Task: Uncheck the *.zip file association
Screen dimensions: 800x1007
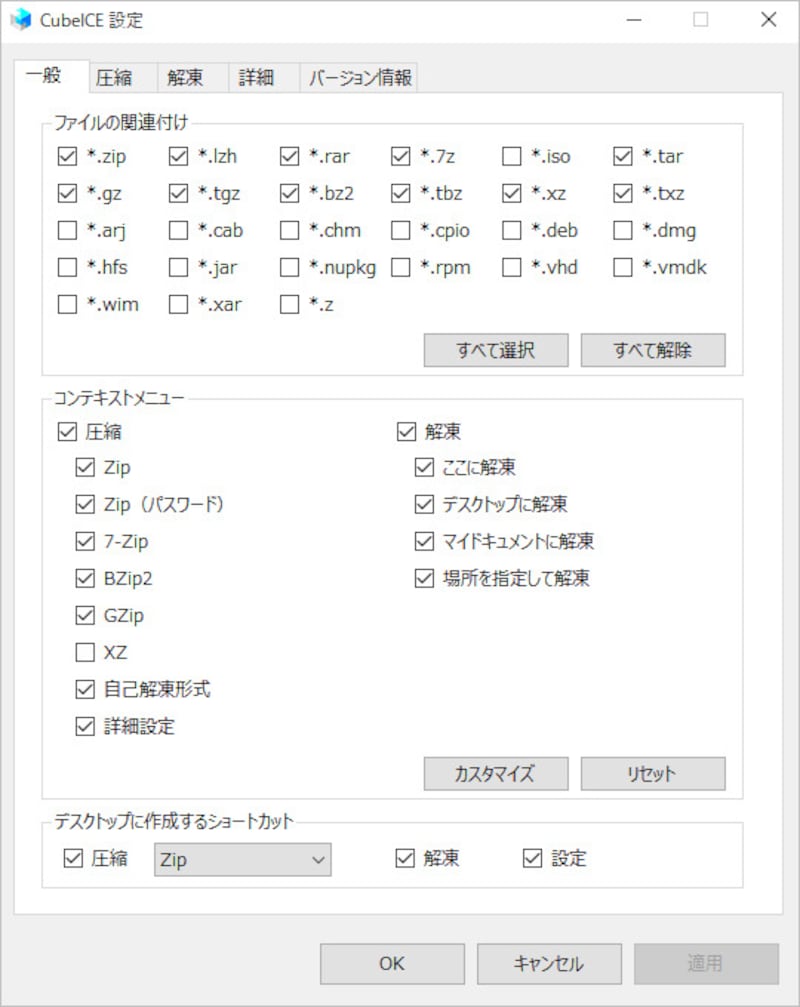Action: (68, 156)
